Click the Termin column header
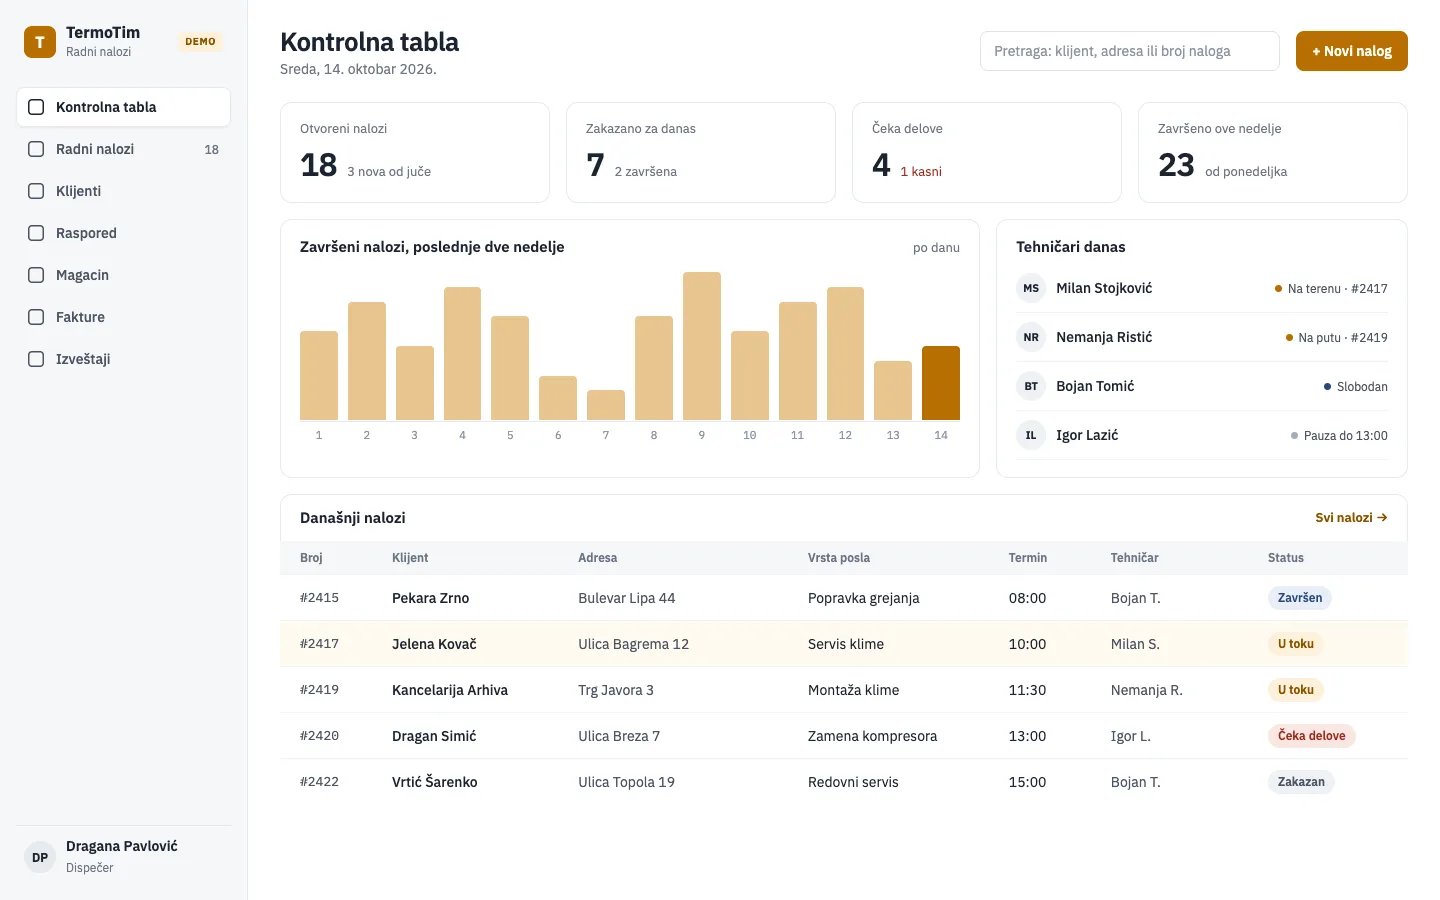Image resolution: width=1440 pixels, height=900 pixels. 1028,558
